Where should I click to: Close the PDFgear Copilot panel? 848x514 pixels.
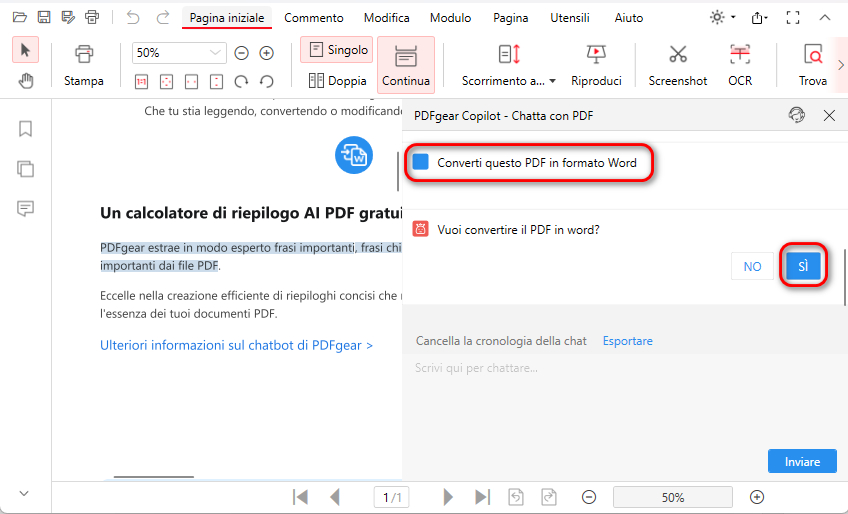pyautogui.click(x=829, y=115)
